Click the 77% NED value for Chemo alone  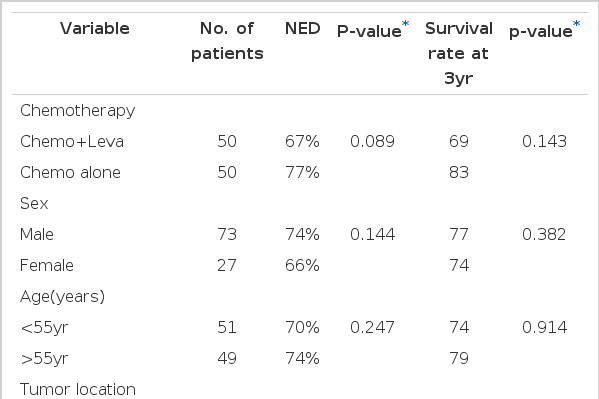302,173
